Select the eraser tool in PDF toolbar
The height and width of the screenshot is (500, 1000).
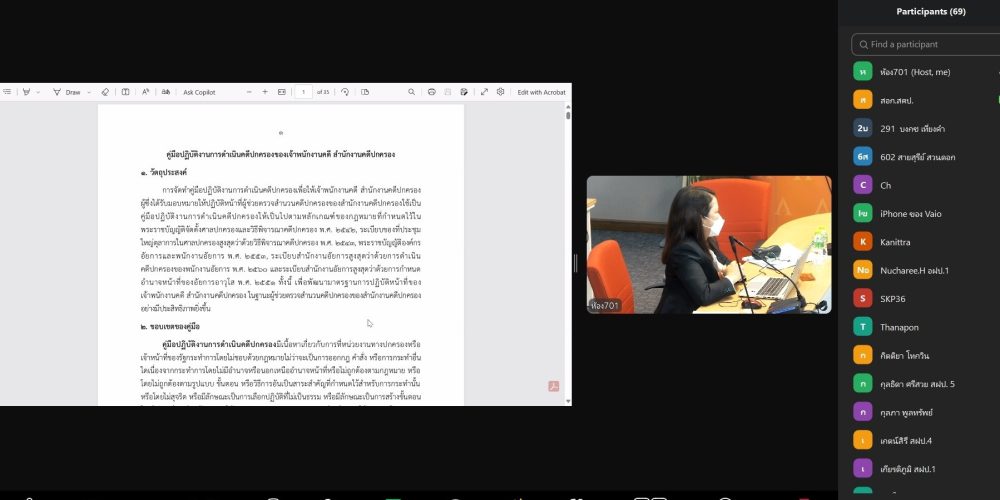click(105, 92)
